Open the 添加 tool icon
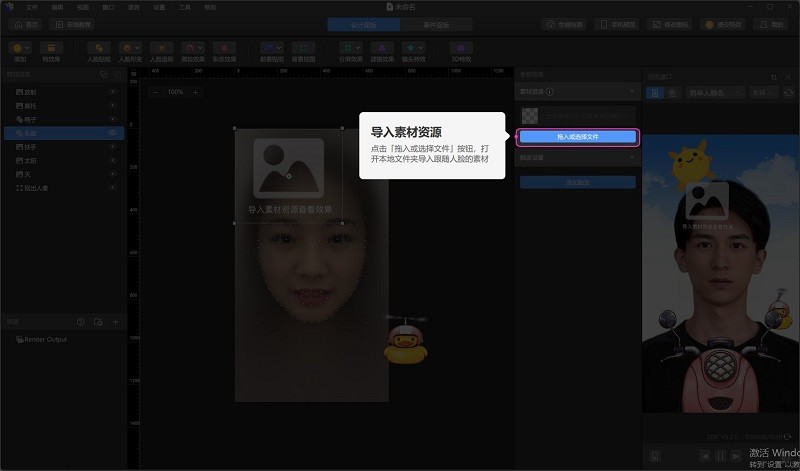Viewport: 800px width, 471px height. pyautogui.click(x=17, y=48)
